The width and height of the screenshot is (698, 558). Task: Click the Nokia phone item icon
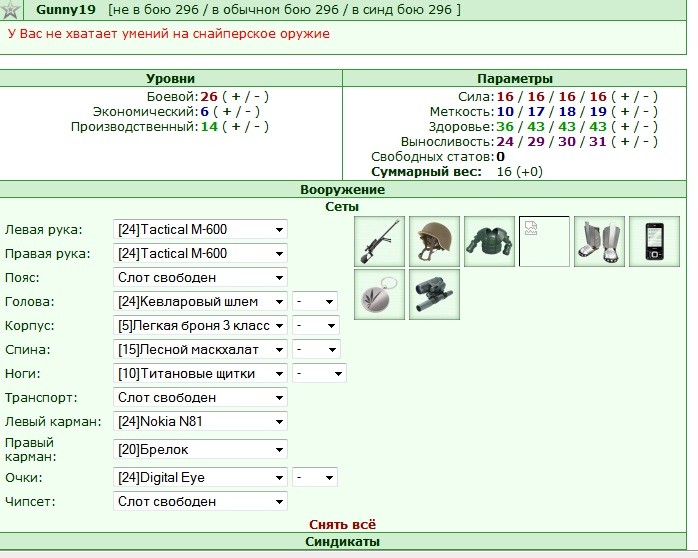pos(654,242)
